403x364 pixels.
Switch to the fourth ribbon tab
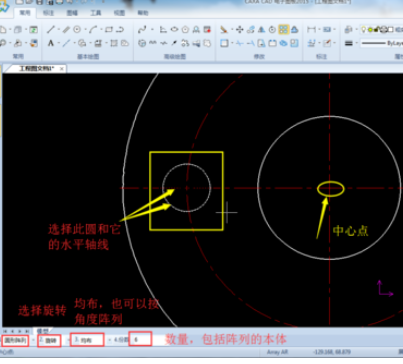(x=96, y=13)
